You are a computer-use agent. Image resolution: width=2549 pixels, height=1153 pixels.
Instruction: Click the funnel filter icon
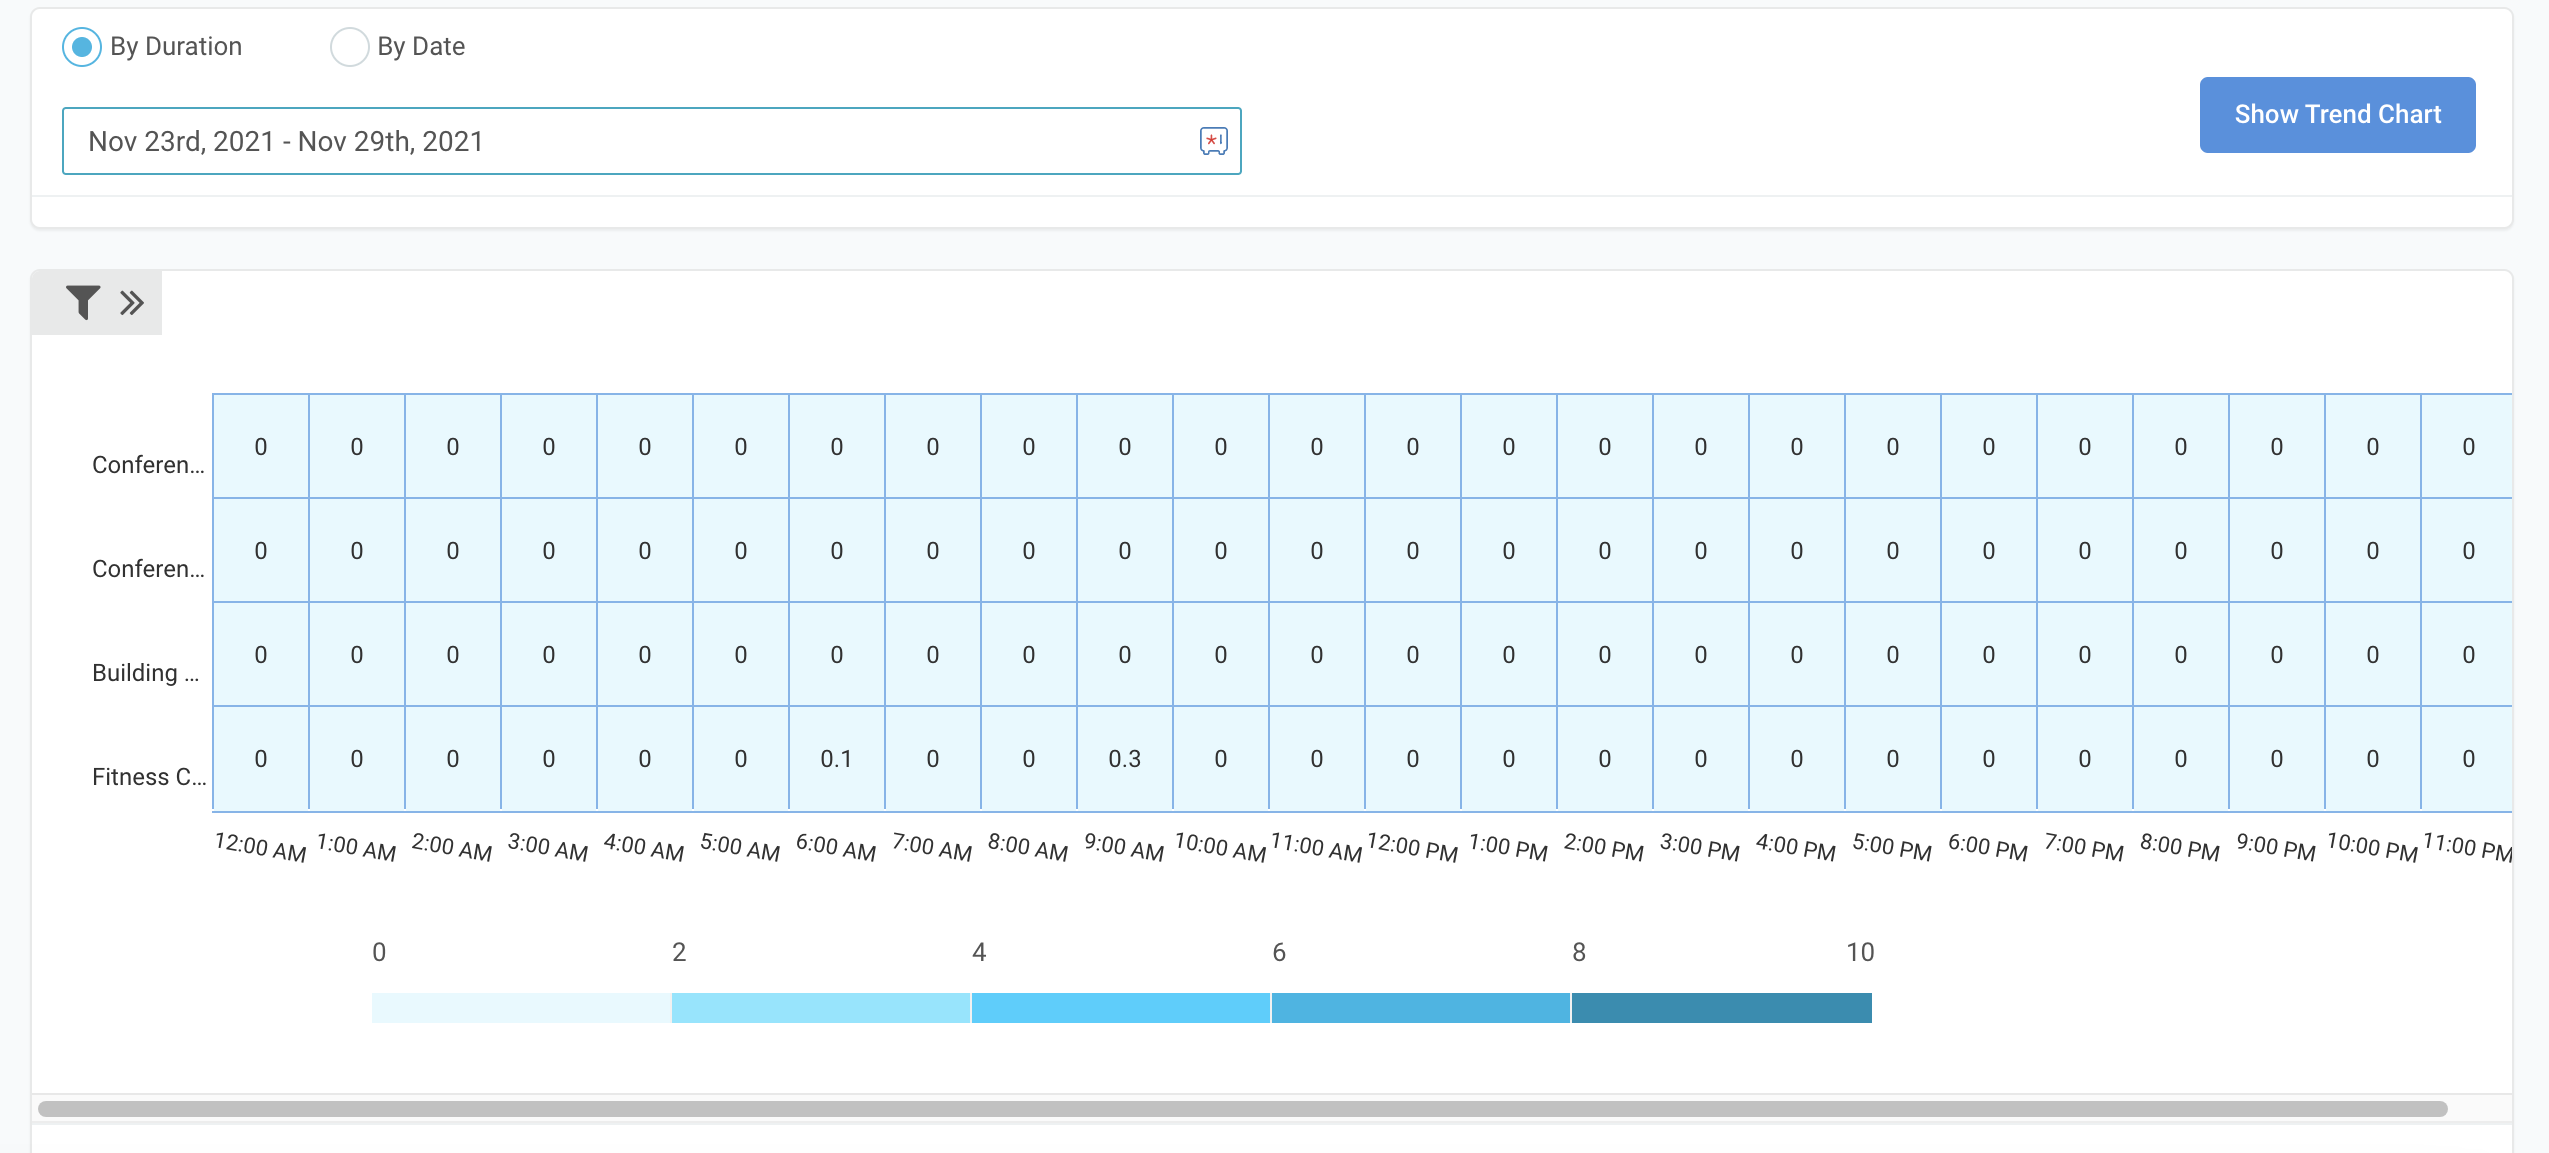(x=83, y=302)
